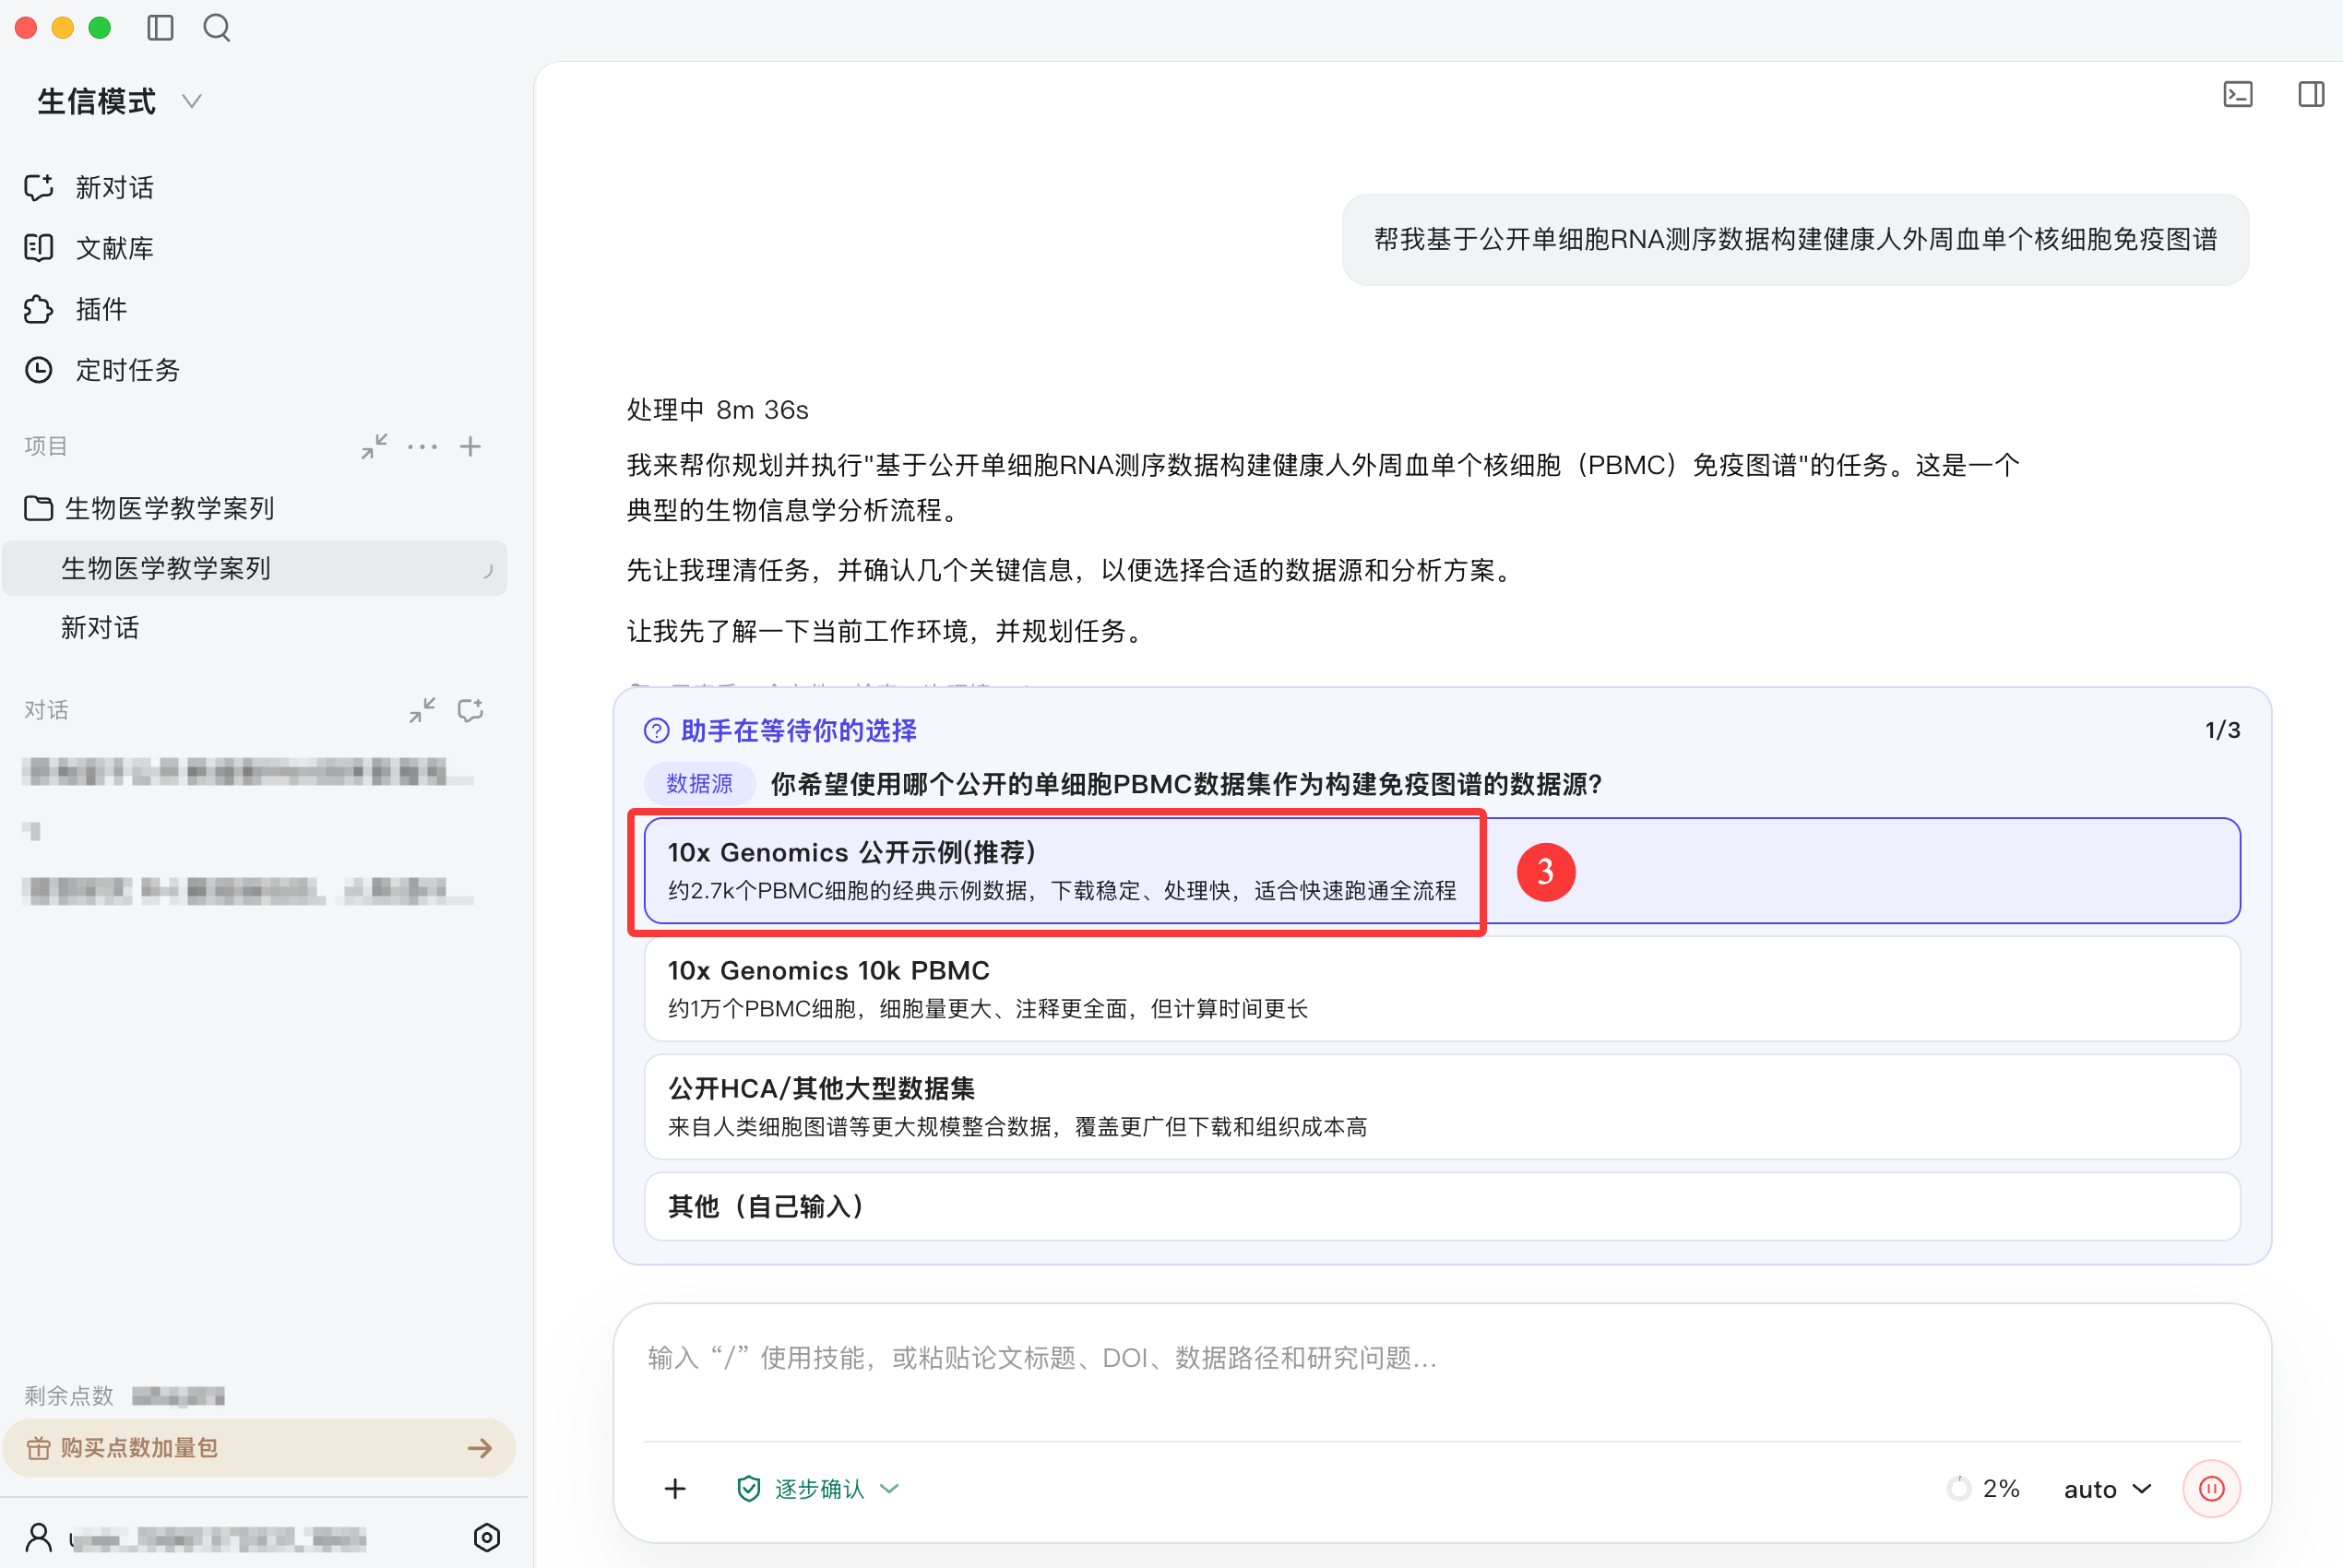Open the 生物医学教学案列 folder

[150, 508]
